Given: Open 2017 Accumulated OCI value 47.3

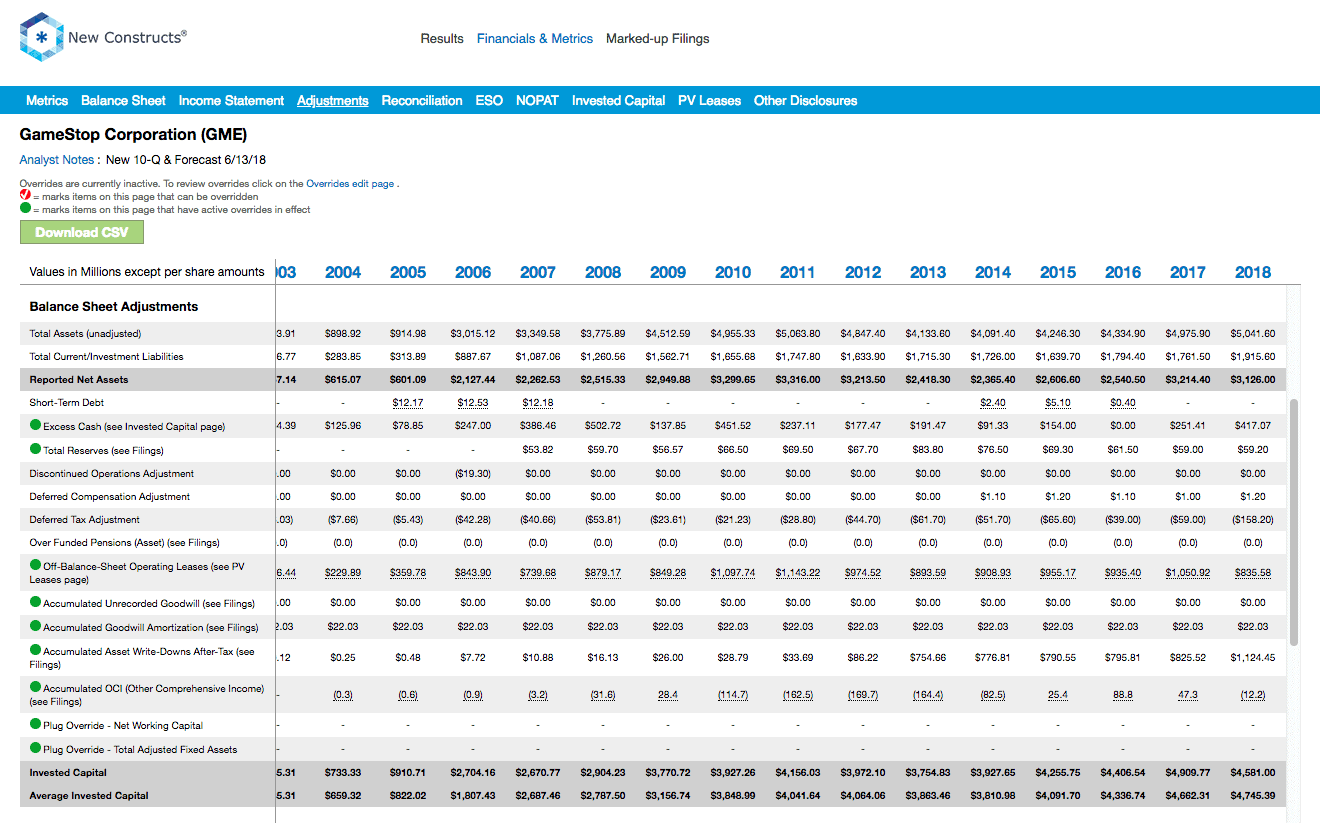Looking at the screenshot, I should click(x=1188, y=695).
